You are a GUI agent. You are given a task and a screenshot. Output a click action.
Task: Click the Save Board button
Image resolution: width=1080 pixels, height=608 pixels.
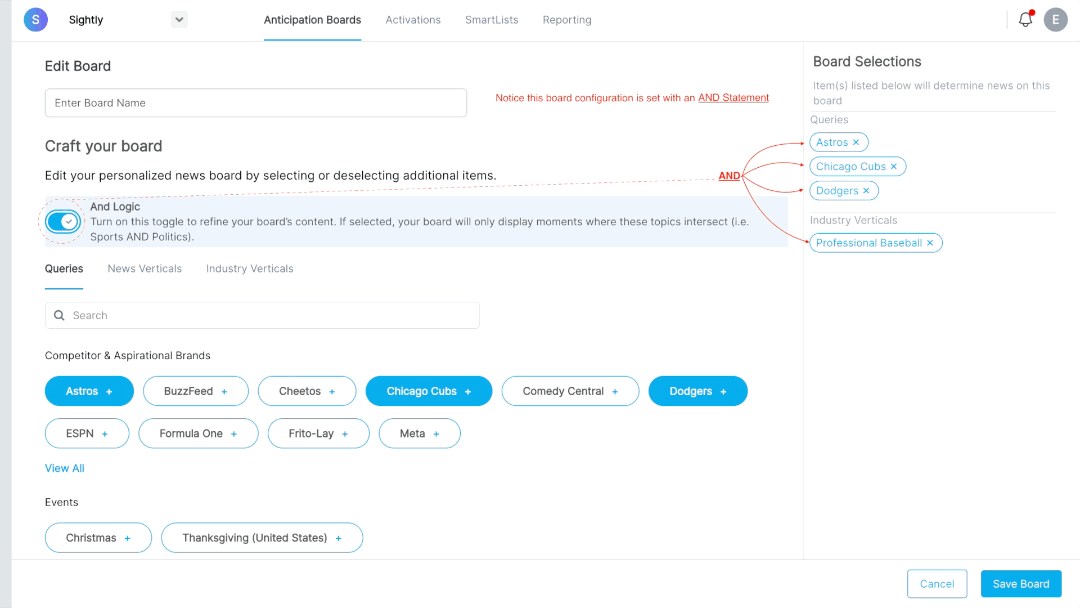click(1020, 583)
